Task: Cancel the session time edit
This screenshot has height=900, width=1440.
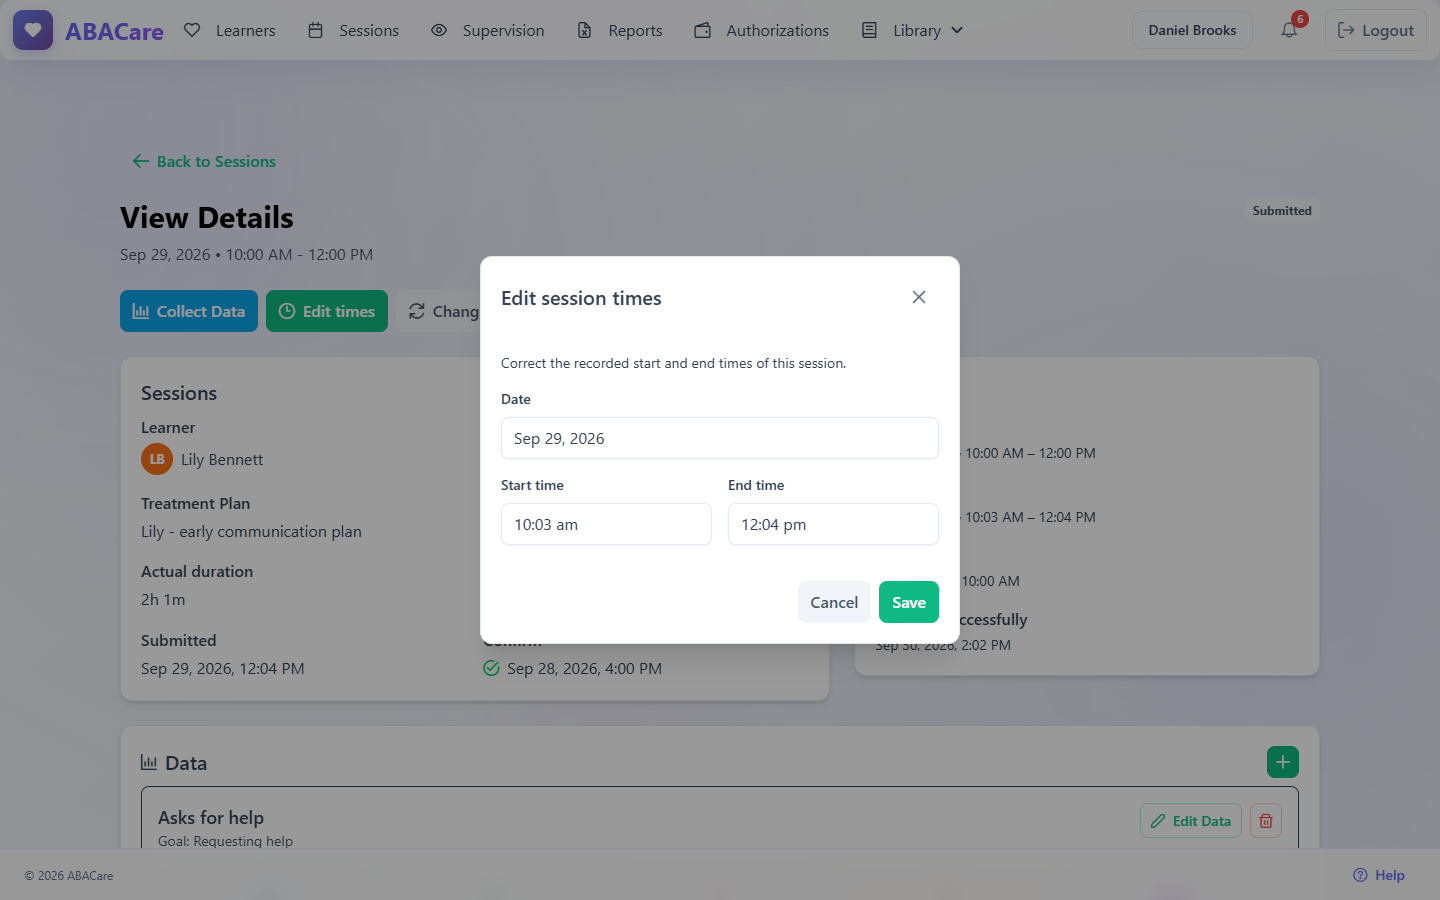Action: (x=834, y=602)
